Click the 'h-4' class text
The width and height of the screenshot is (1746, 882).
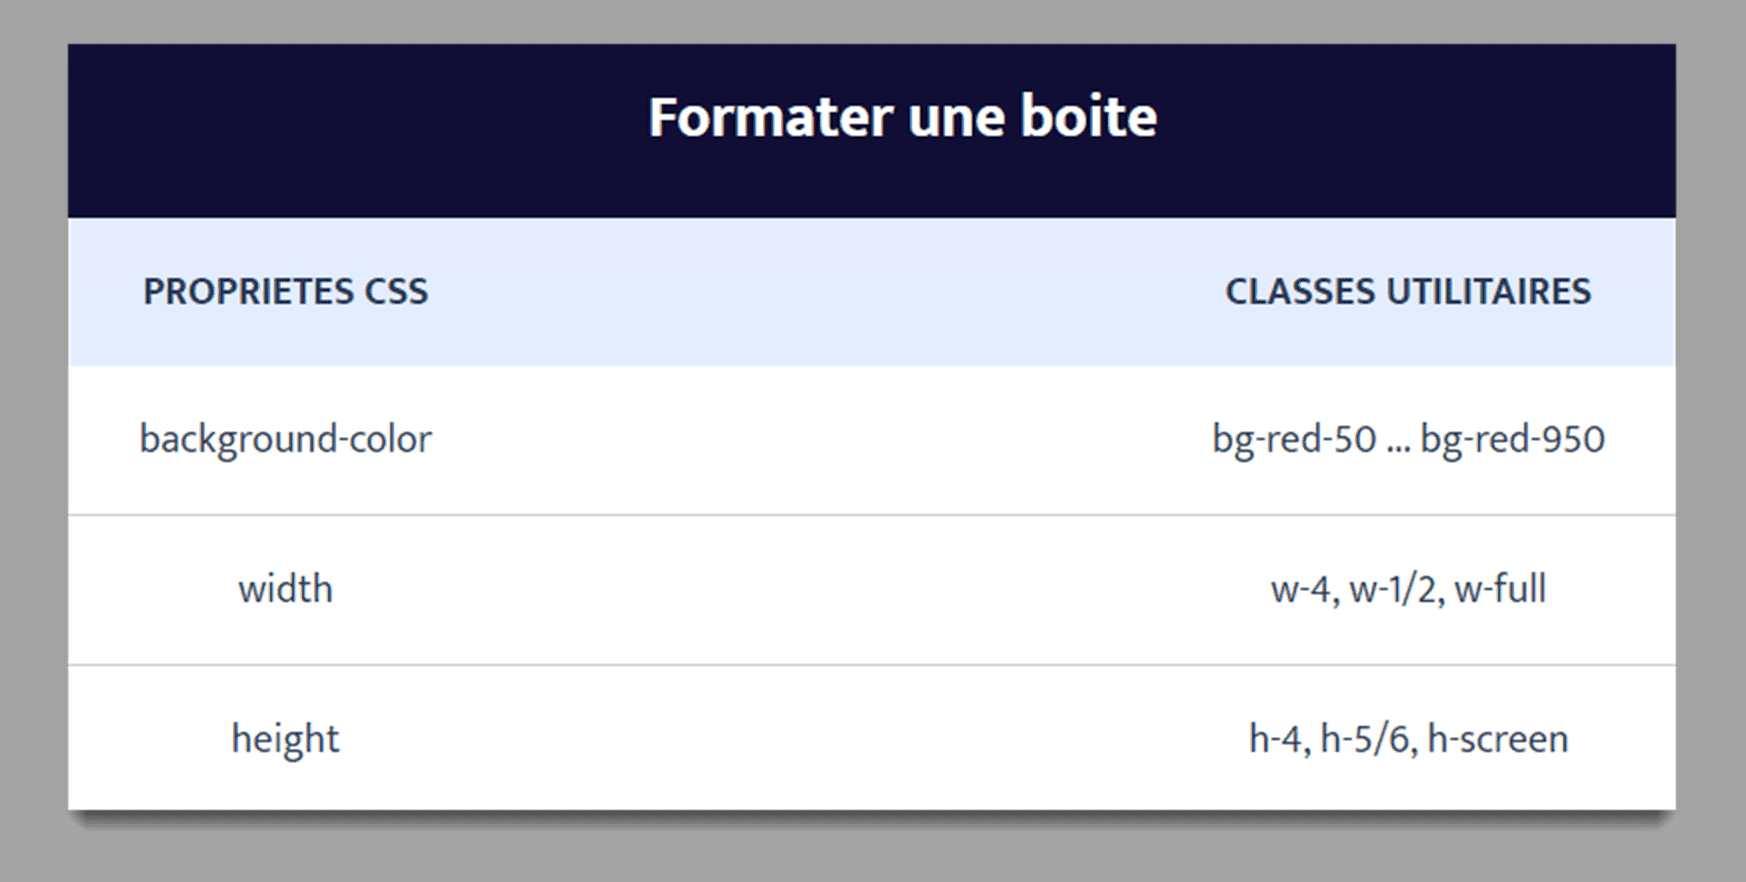tap(1277, 739)
